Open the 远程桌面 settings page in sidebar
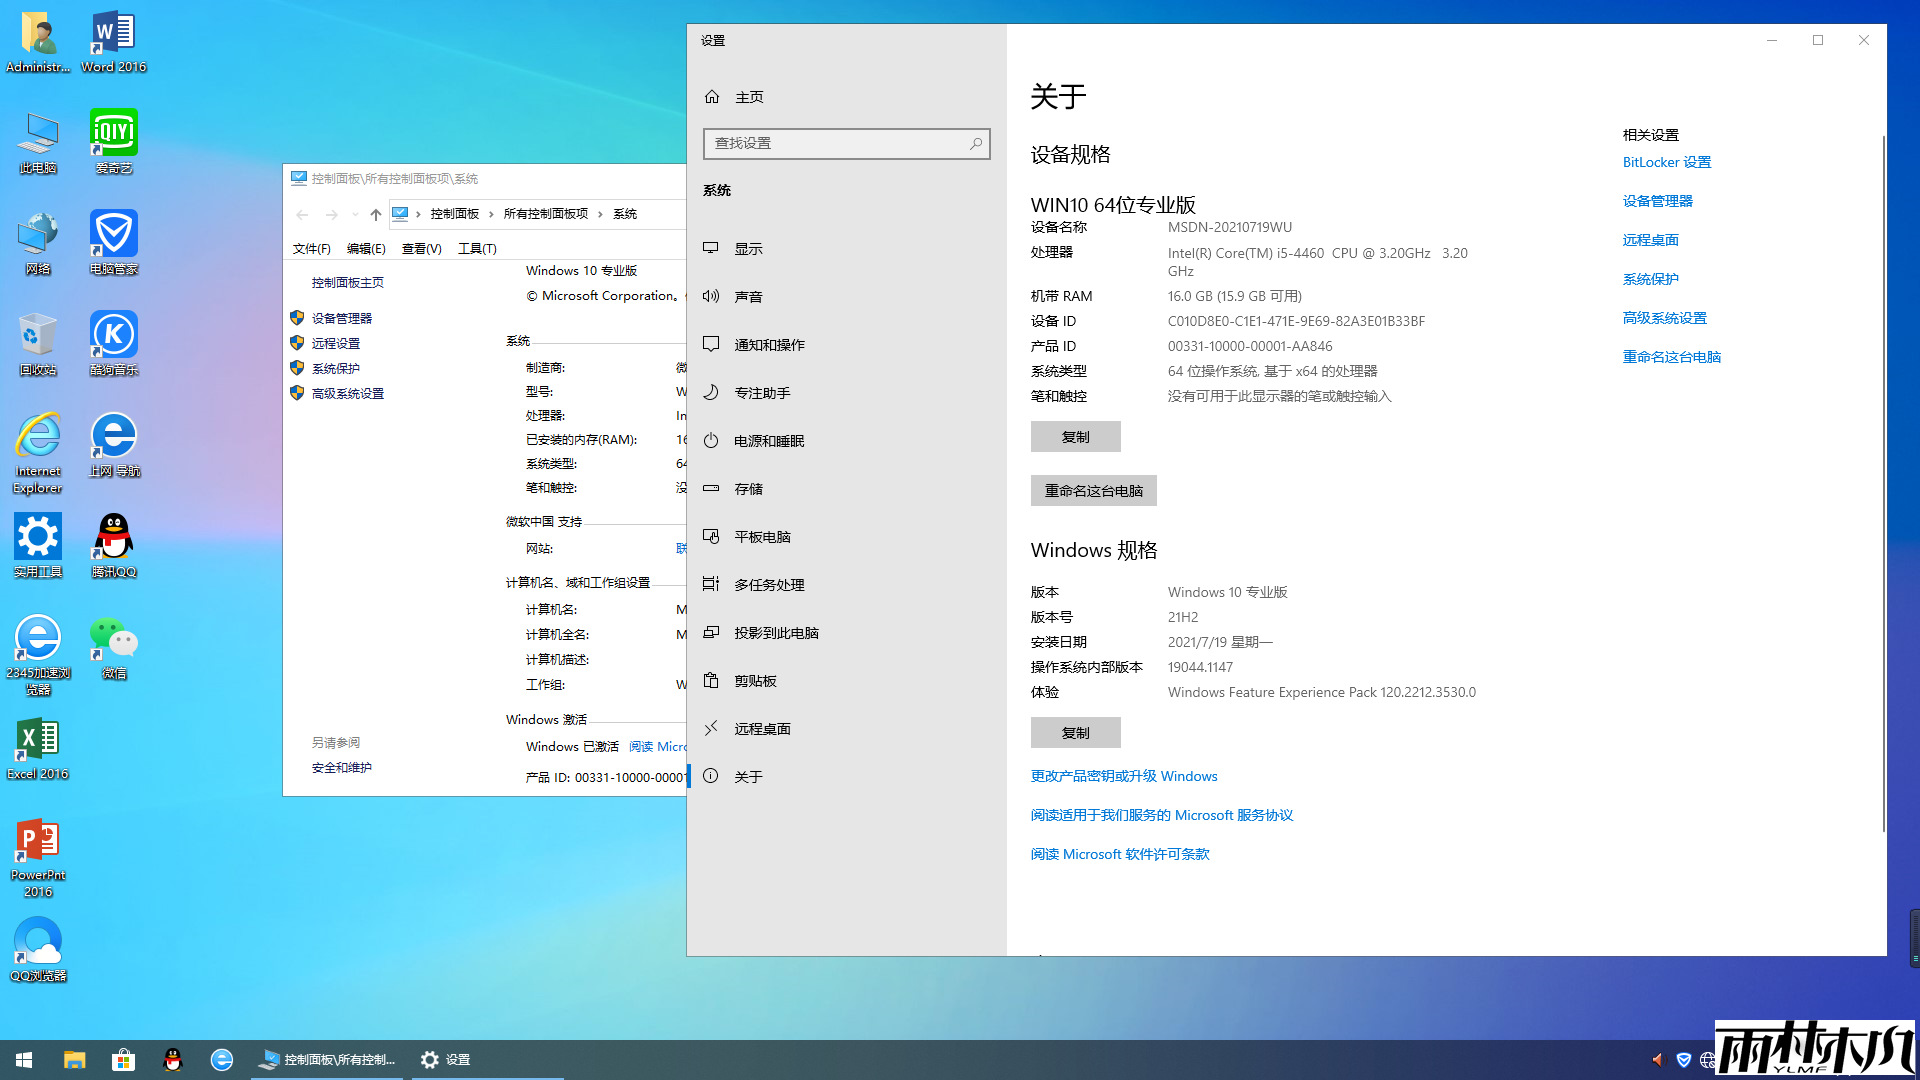 [x=847, y=729]
